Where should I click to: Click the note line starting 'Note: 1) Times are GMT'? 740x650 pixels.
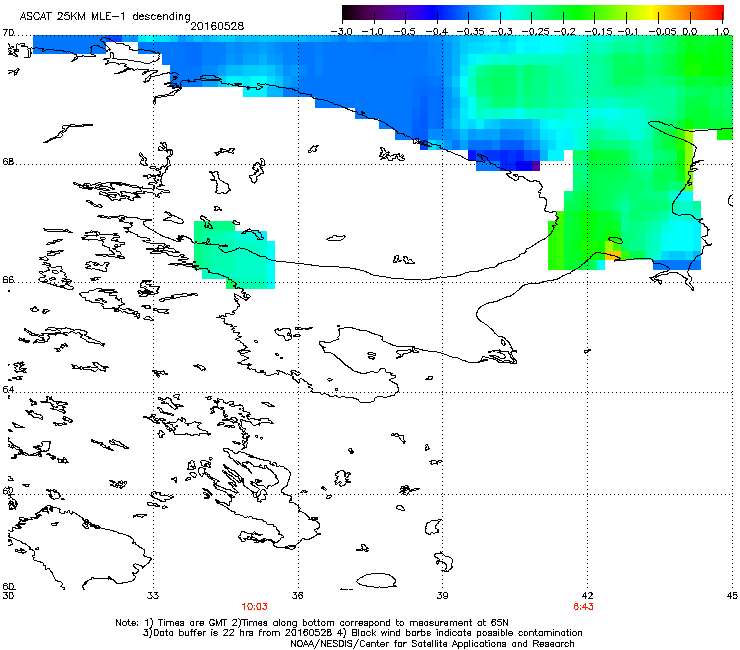pos(312,623)
